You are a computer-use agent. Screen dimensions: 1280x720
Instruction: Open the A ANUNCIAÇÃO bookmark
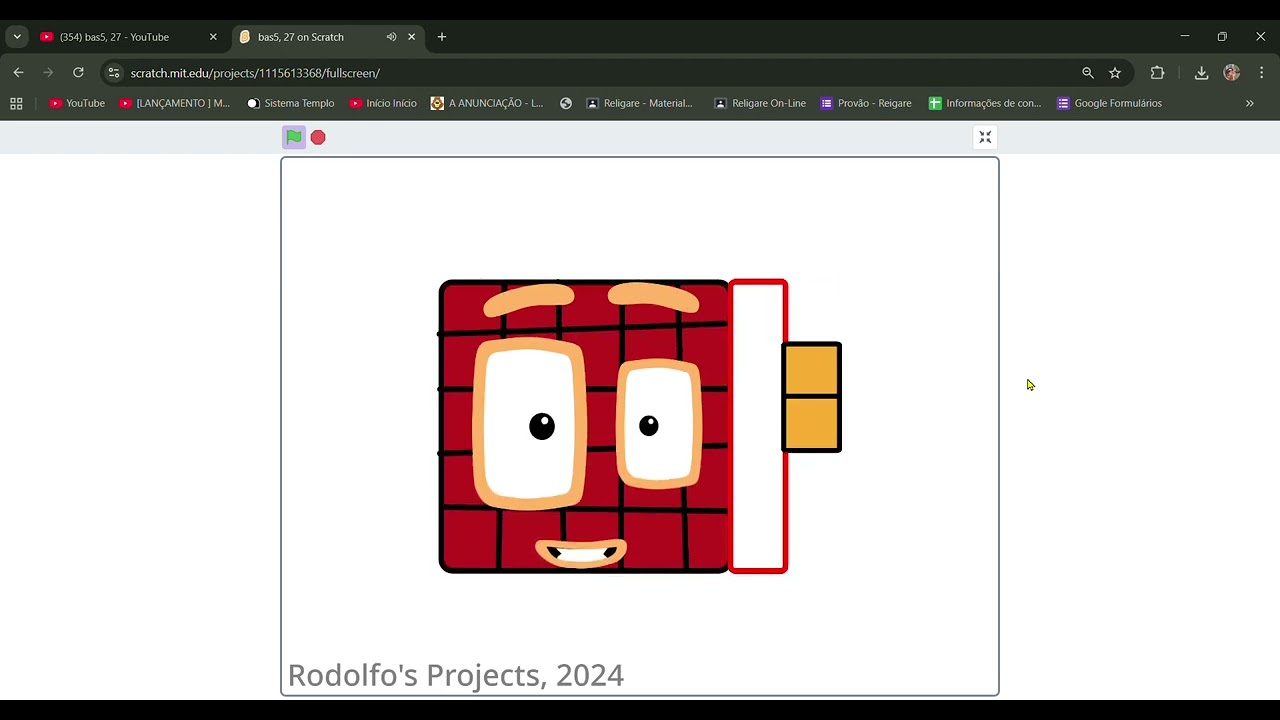coord(487,103)
